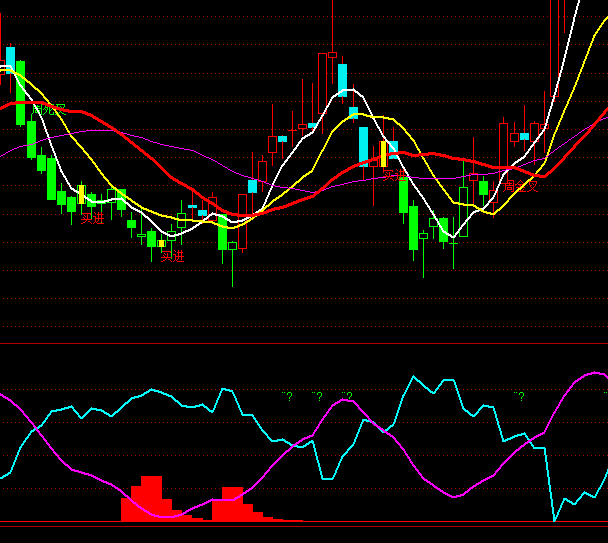Click the 周死叉 signal label

[49, 109]
